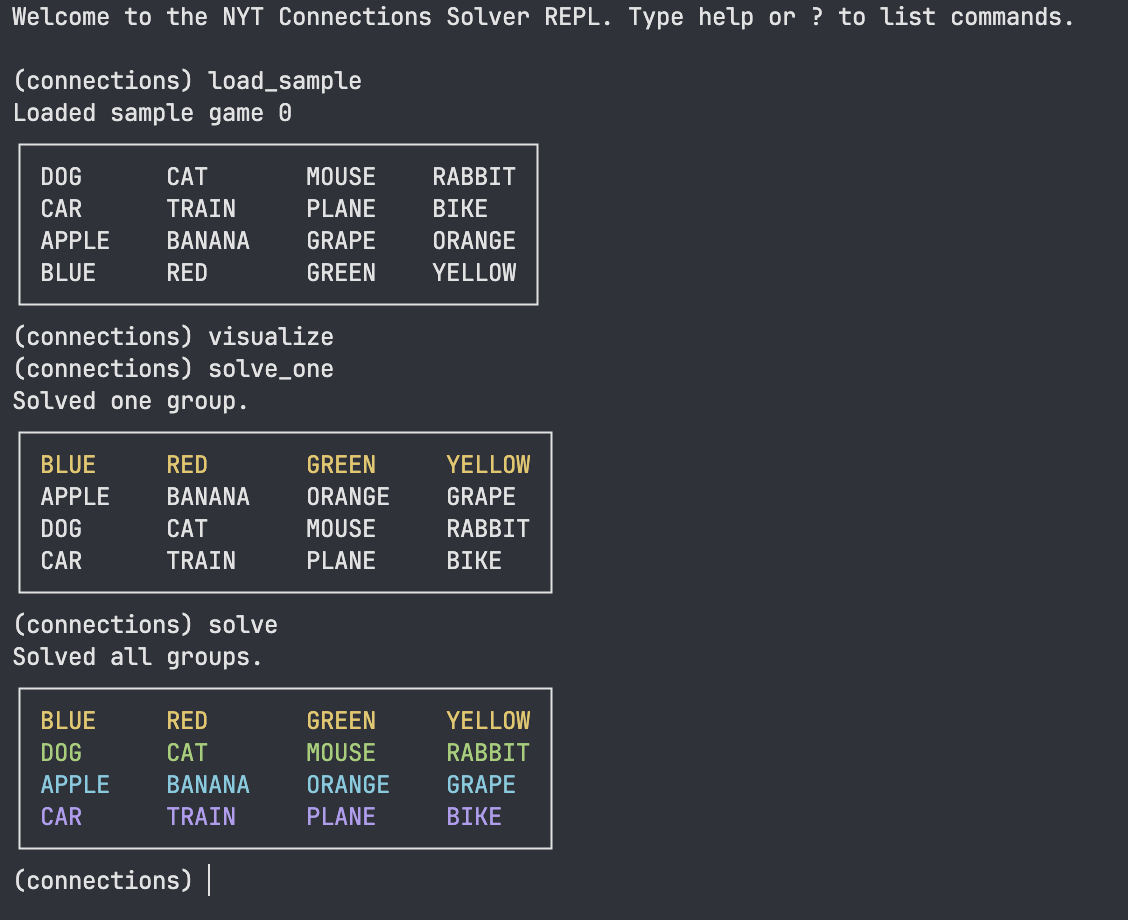Click the green DOG word

[x=61, y=752]
